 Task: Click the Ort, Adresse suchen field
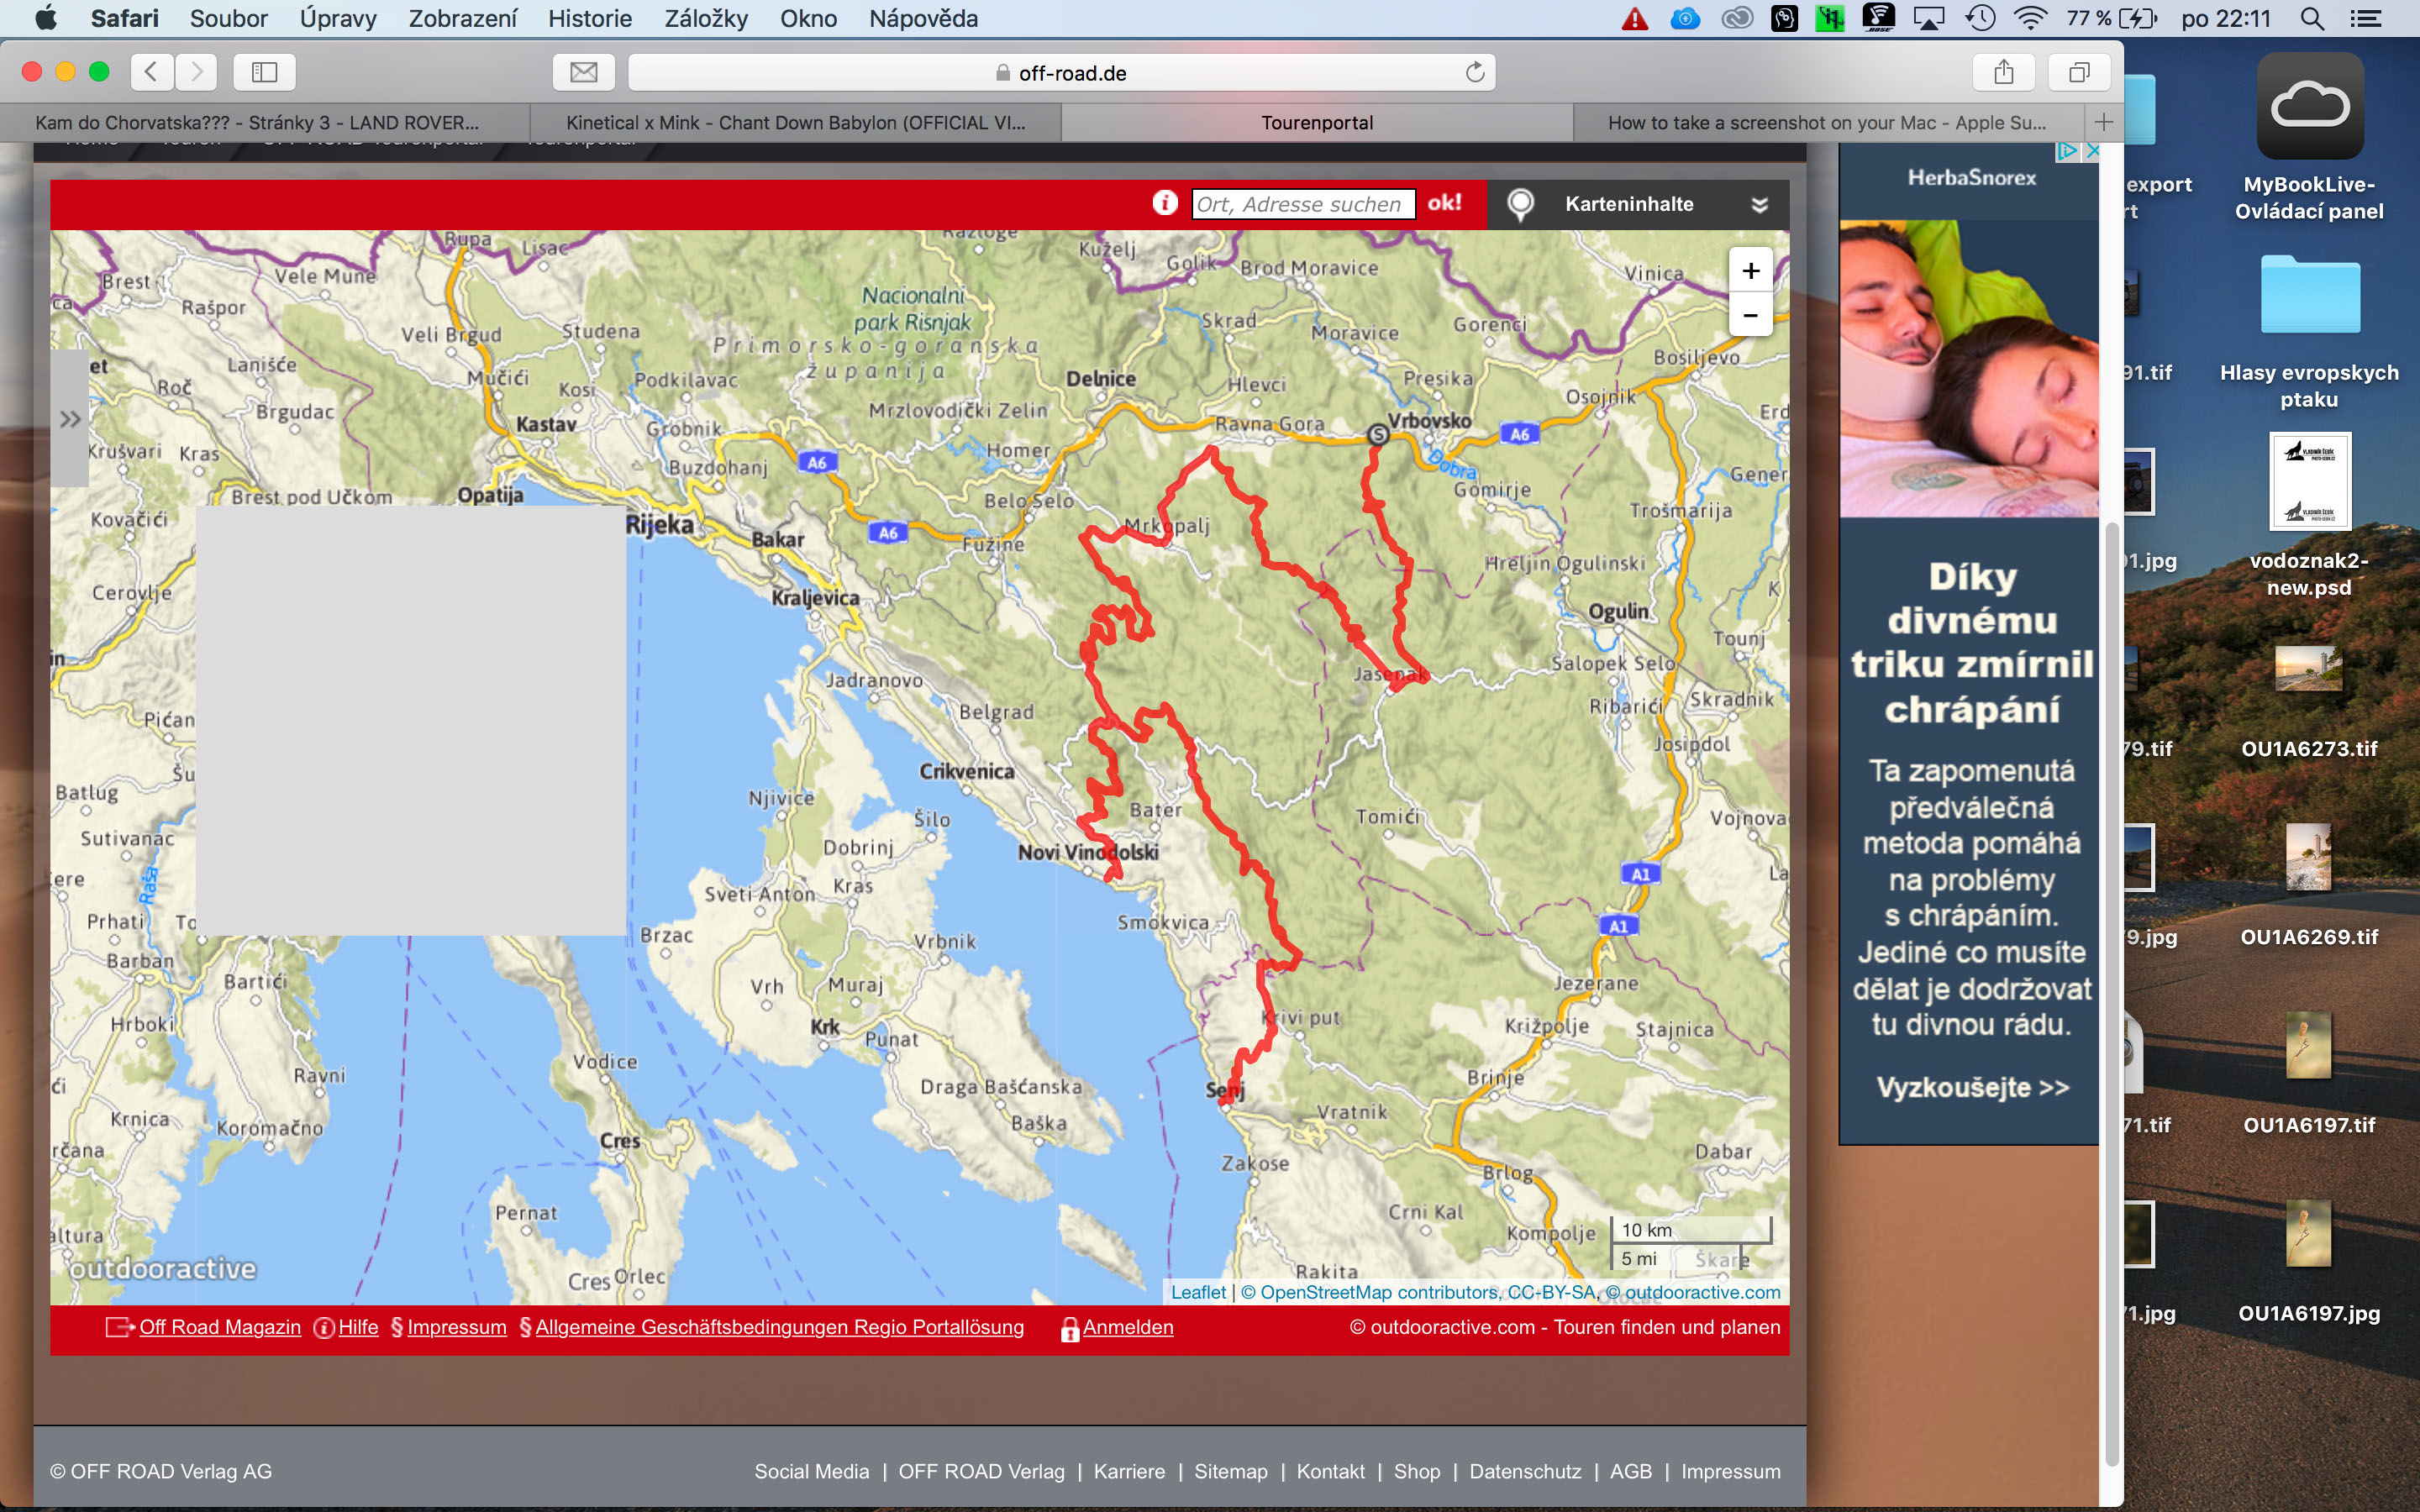(1302, 204)
